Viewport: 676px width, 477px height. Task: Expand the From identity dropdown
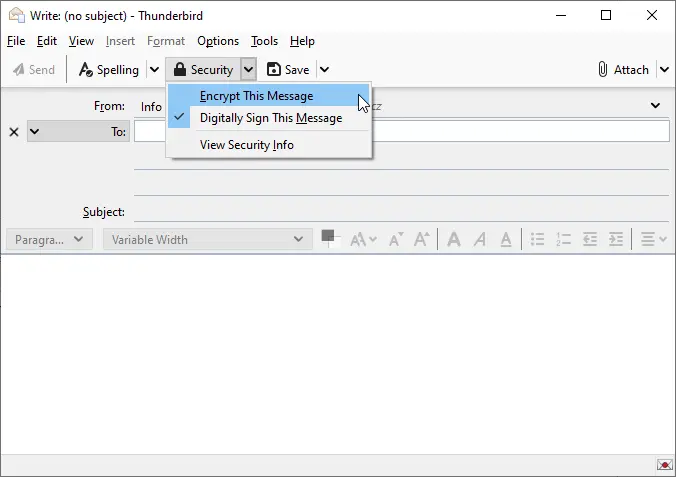click(655, 106)
